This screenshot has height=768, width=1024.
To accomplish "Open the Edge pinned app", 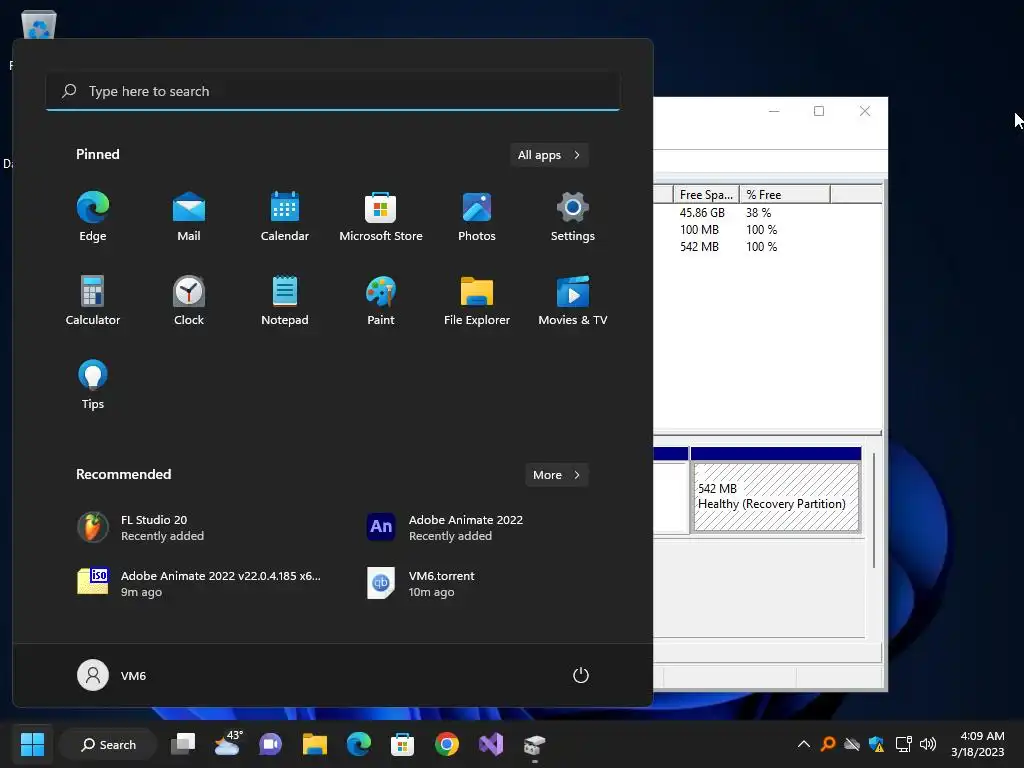I will (x=93, y=217).
